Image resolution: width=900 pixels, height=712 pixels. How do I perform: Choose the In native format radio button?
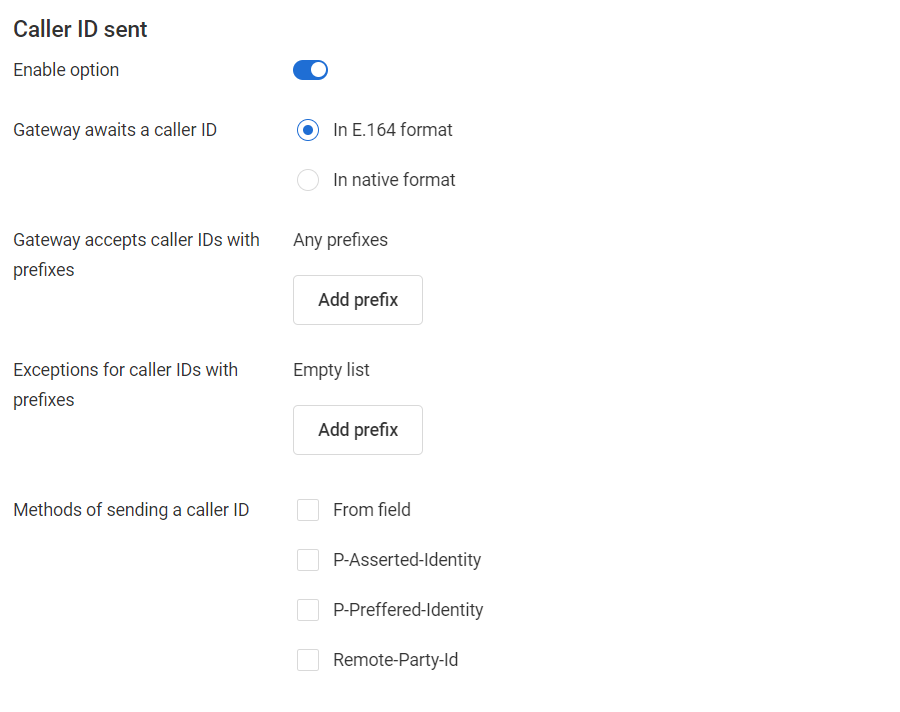coord(308,180)
